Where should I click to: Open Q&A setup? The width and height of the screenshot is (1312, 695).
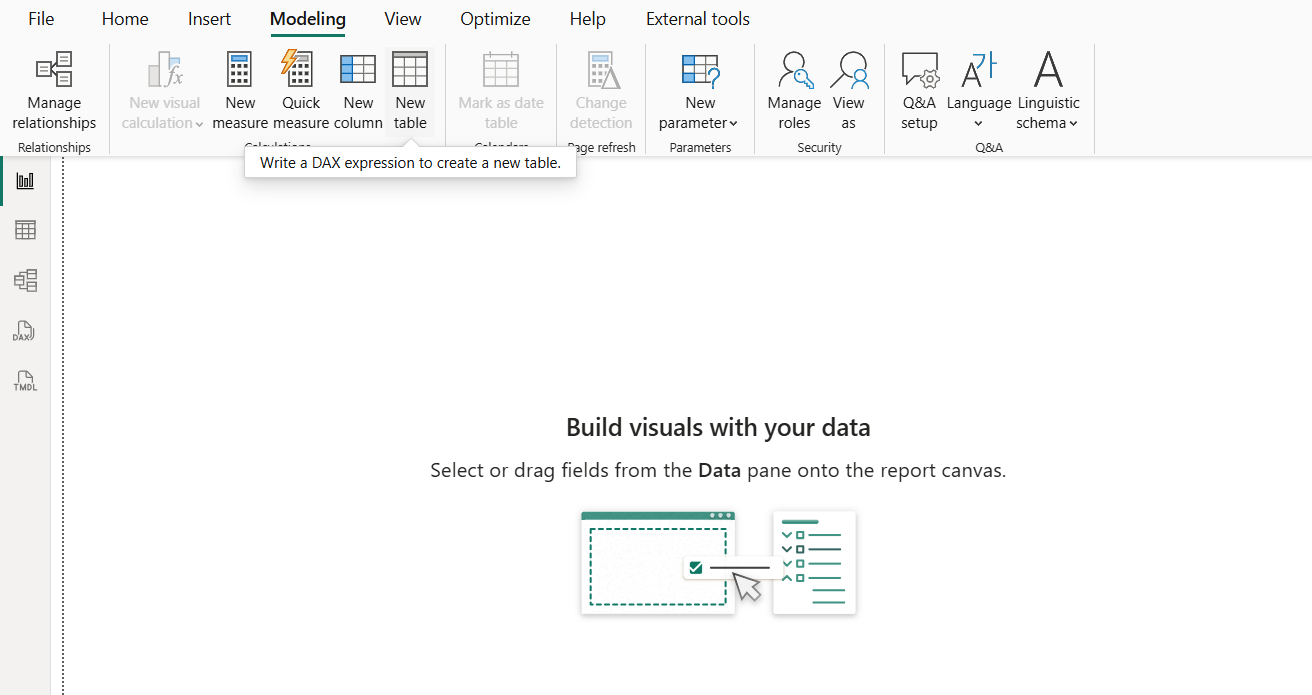tap(919, 92)
